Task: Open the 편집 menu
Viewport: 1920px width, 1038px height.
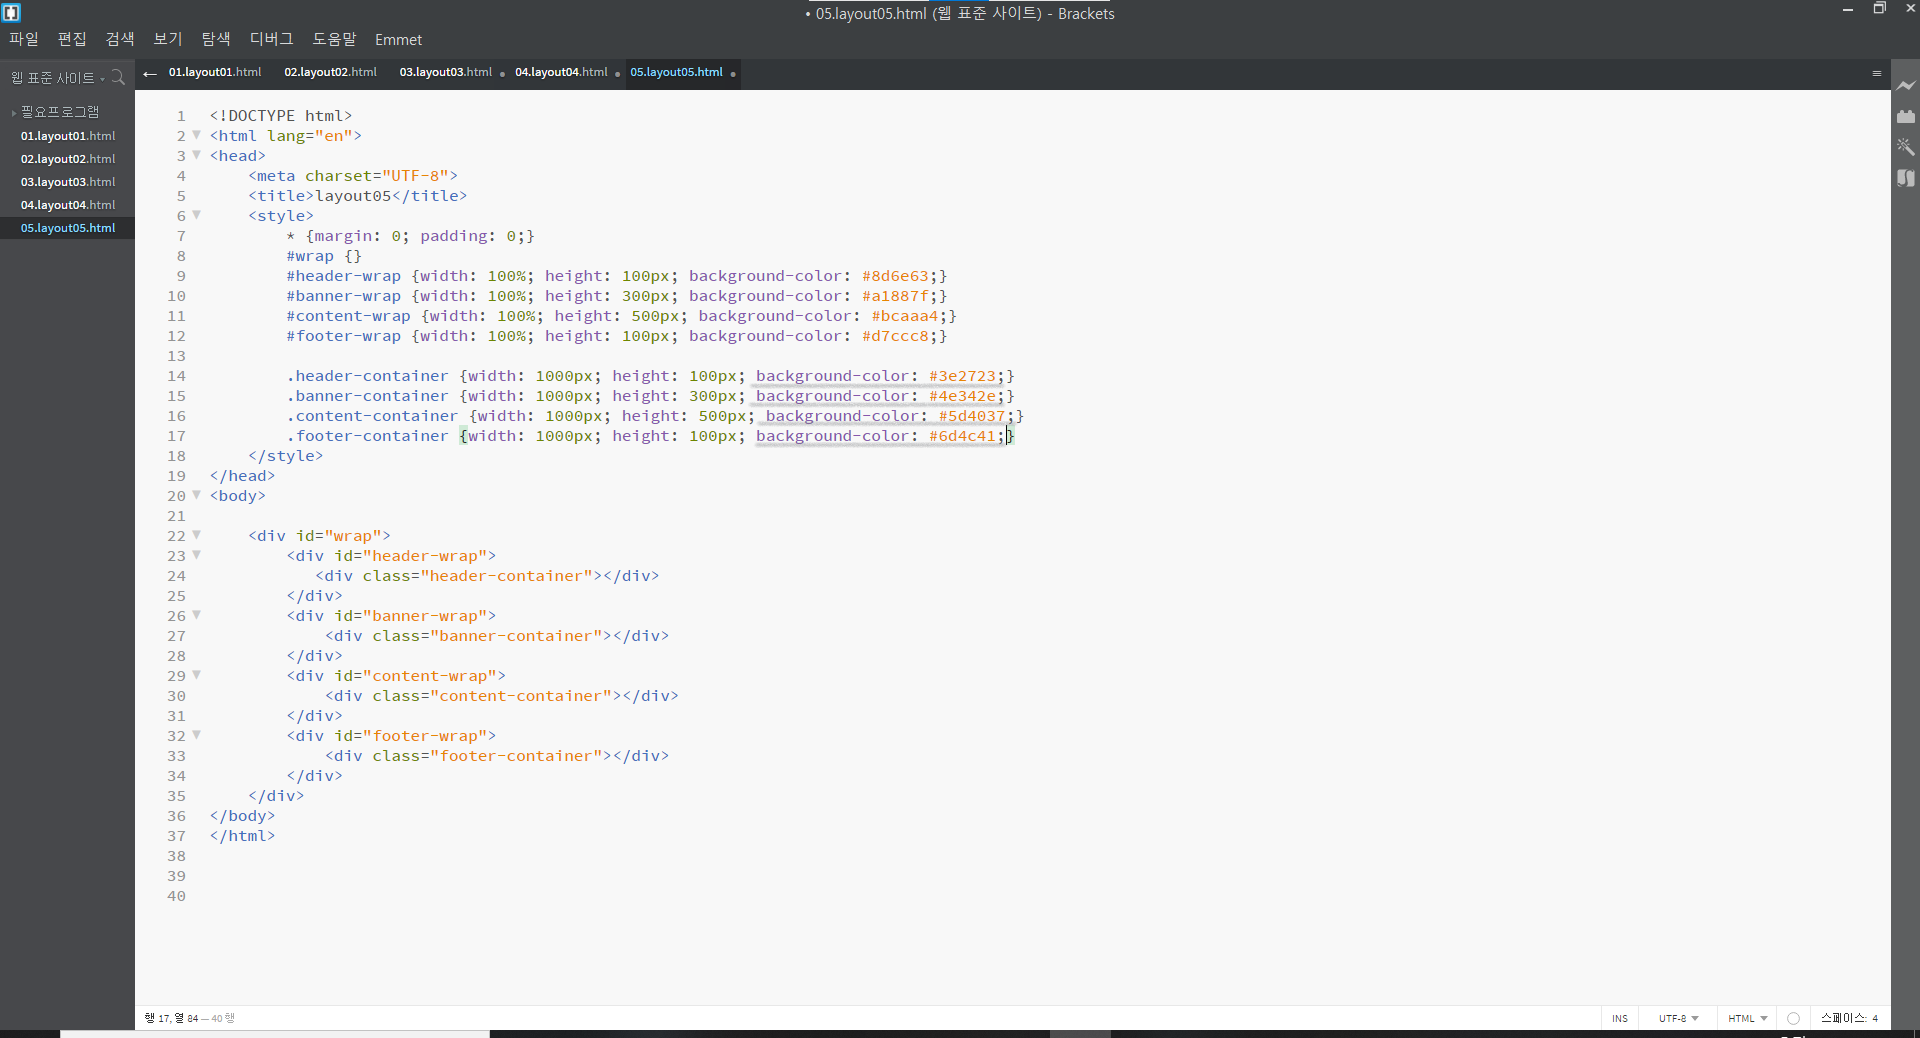Action: [x=72, y=39]
